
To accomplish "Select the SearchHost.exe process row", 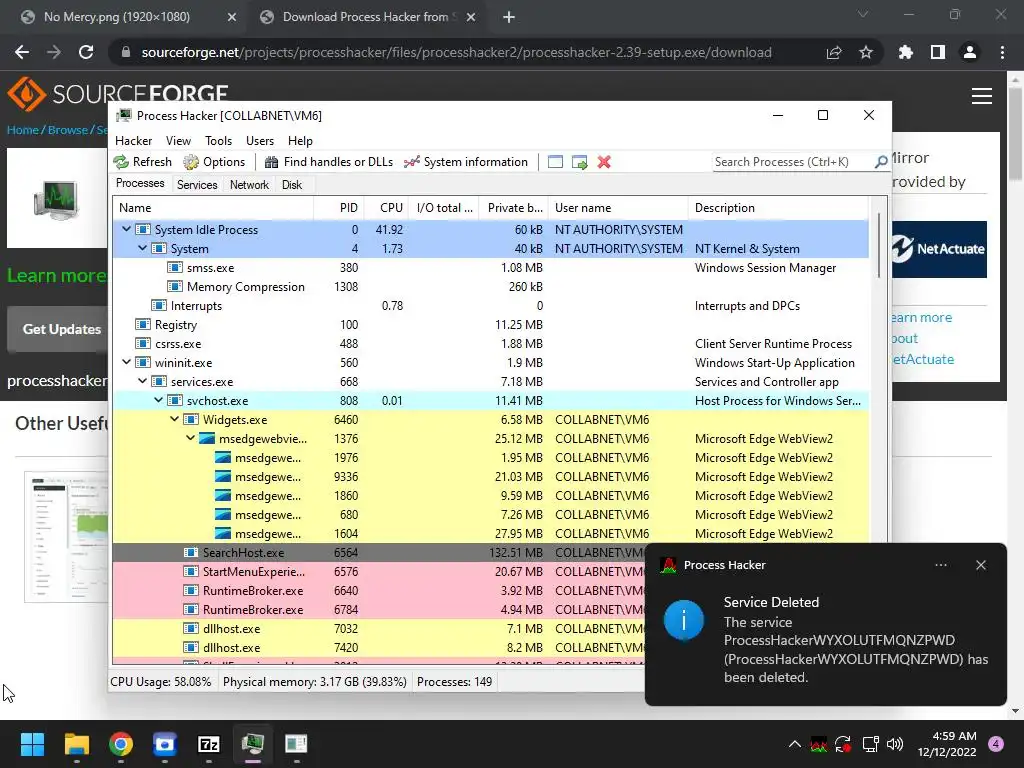I will (x=379, y=552).
